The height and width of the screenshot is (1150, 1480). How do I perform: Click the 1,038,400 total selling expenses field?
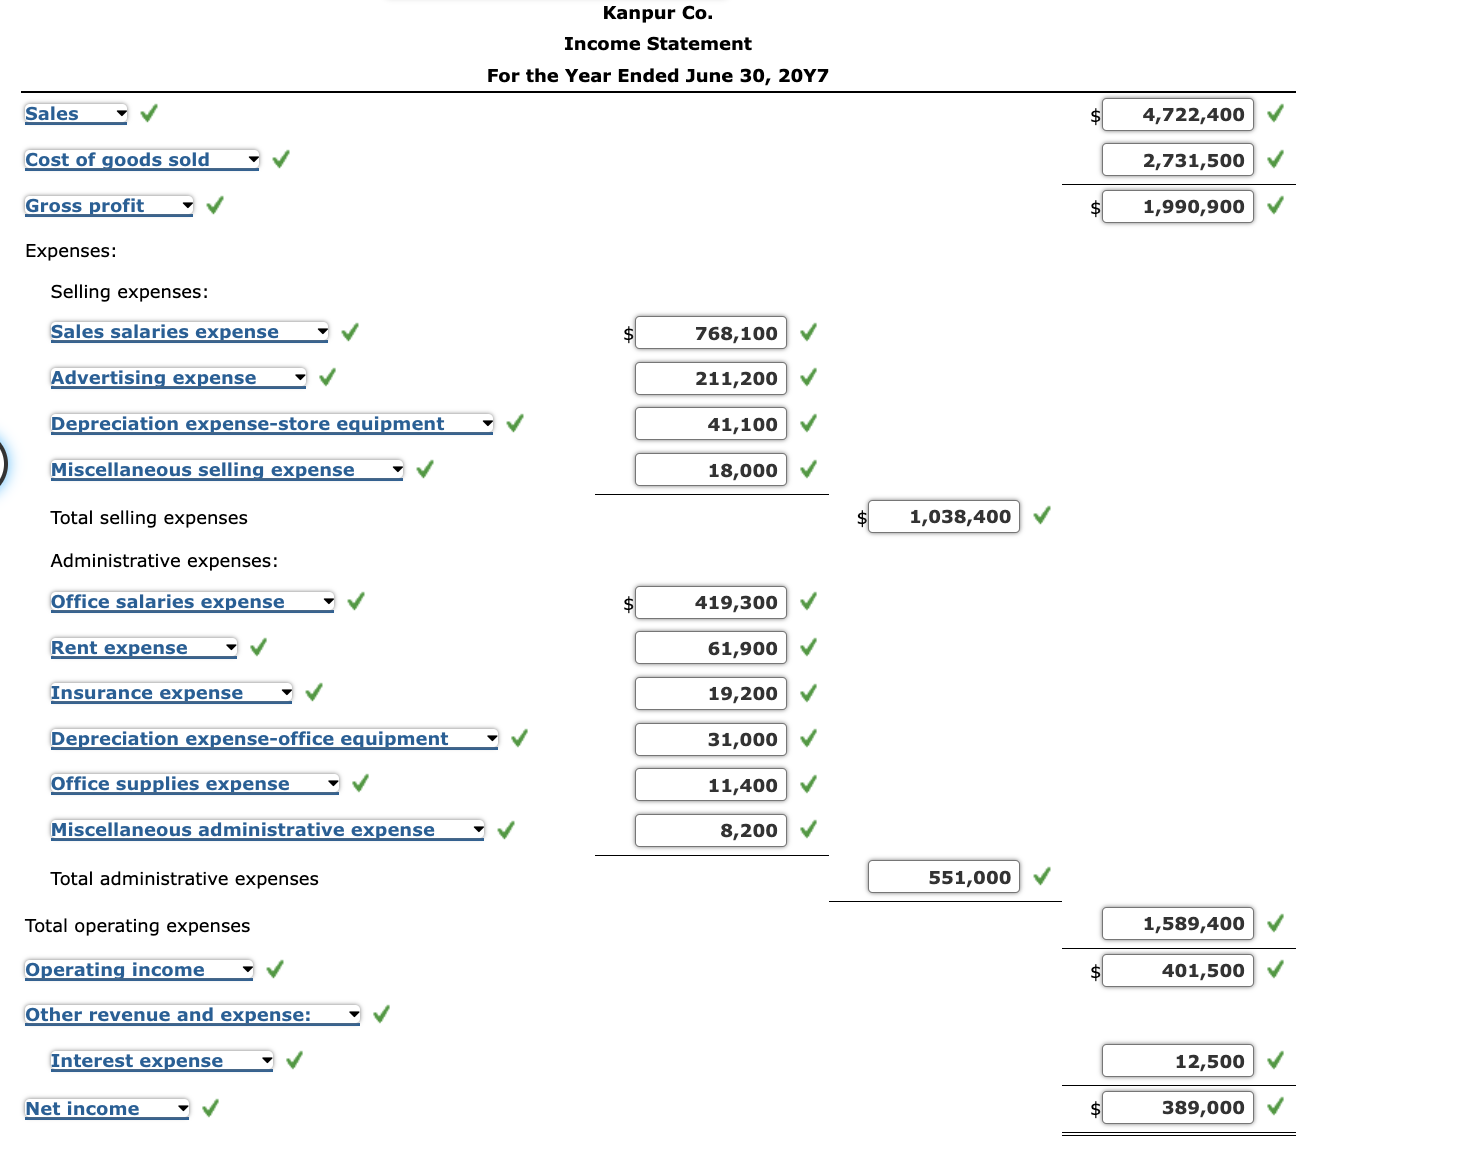944,517
